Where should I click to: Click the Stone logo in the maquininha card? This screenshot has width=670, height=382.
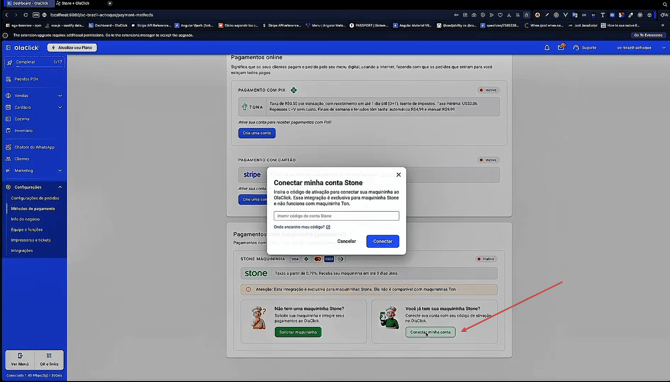click(x=256, y=273)
